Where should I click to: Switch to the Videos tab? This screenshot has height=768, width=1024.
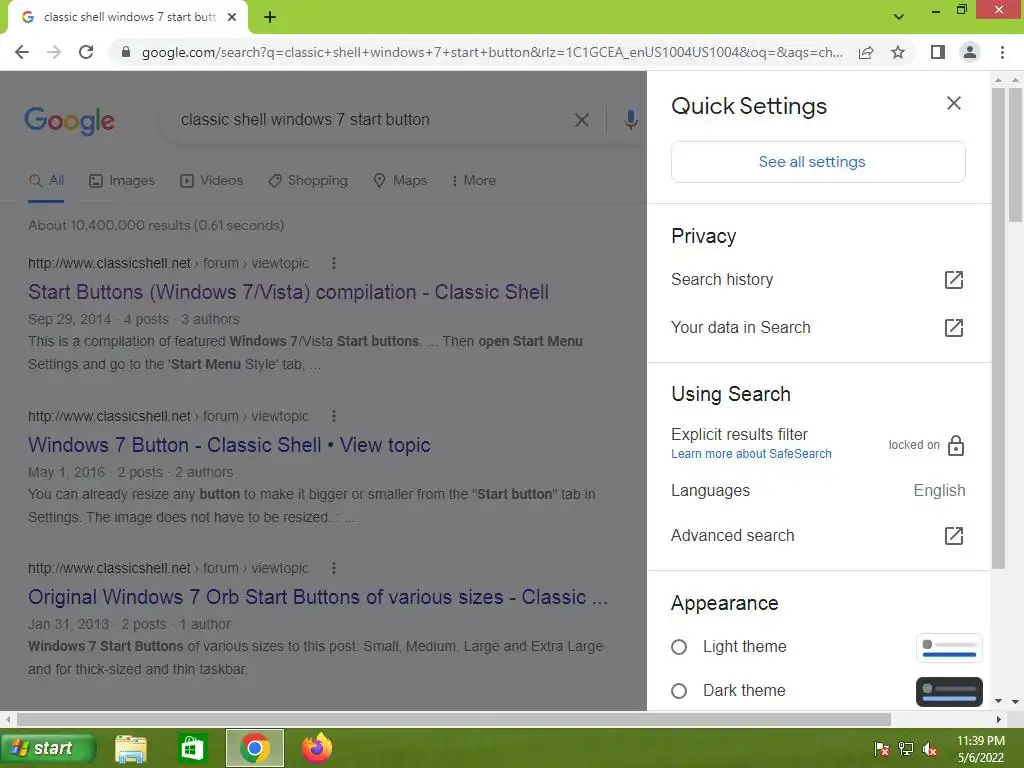click(x=211, y=181)
